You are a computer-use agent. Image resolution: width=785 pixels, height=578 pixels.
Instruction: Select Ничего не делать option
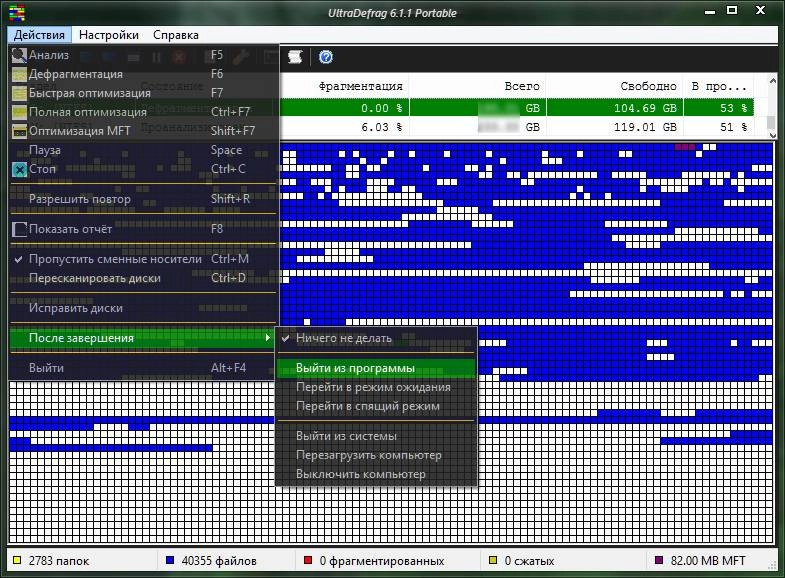tap(375, 338)
